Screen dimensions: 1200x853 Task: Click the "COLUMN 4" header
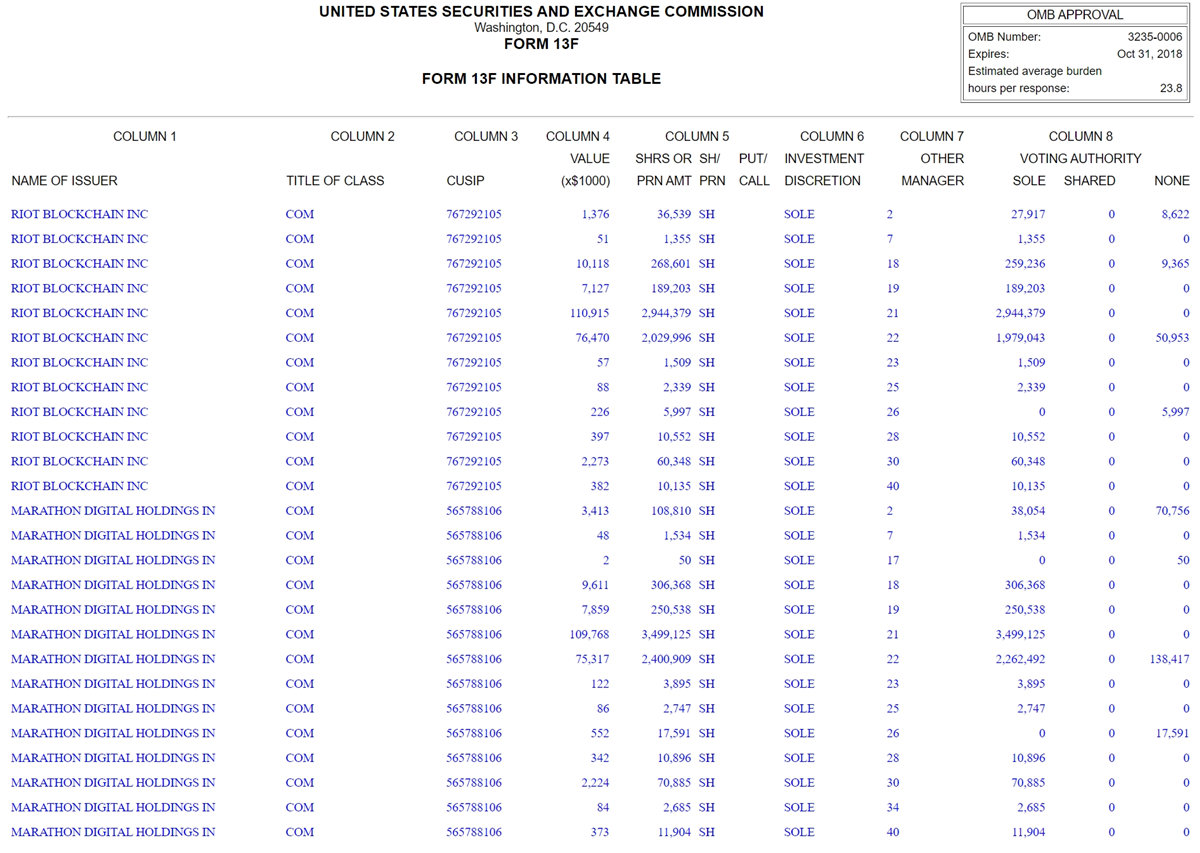(x=578, y=136)
